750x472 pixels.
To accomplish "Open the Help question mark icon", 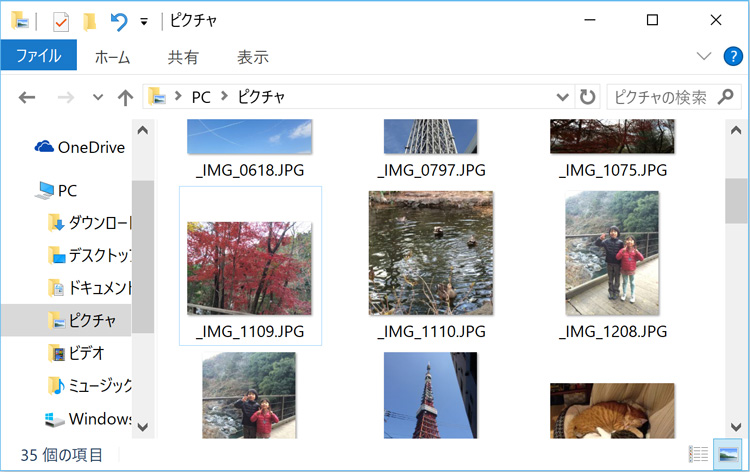I will click(733, 56).
